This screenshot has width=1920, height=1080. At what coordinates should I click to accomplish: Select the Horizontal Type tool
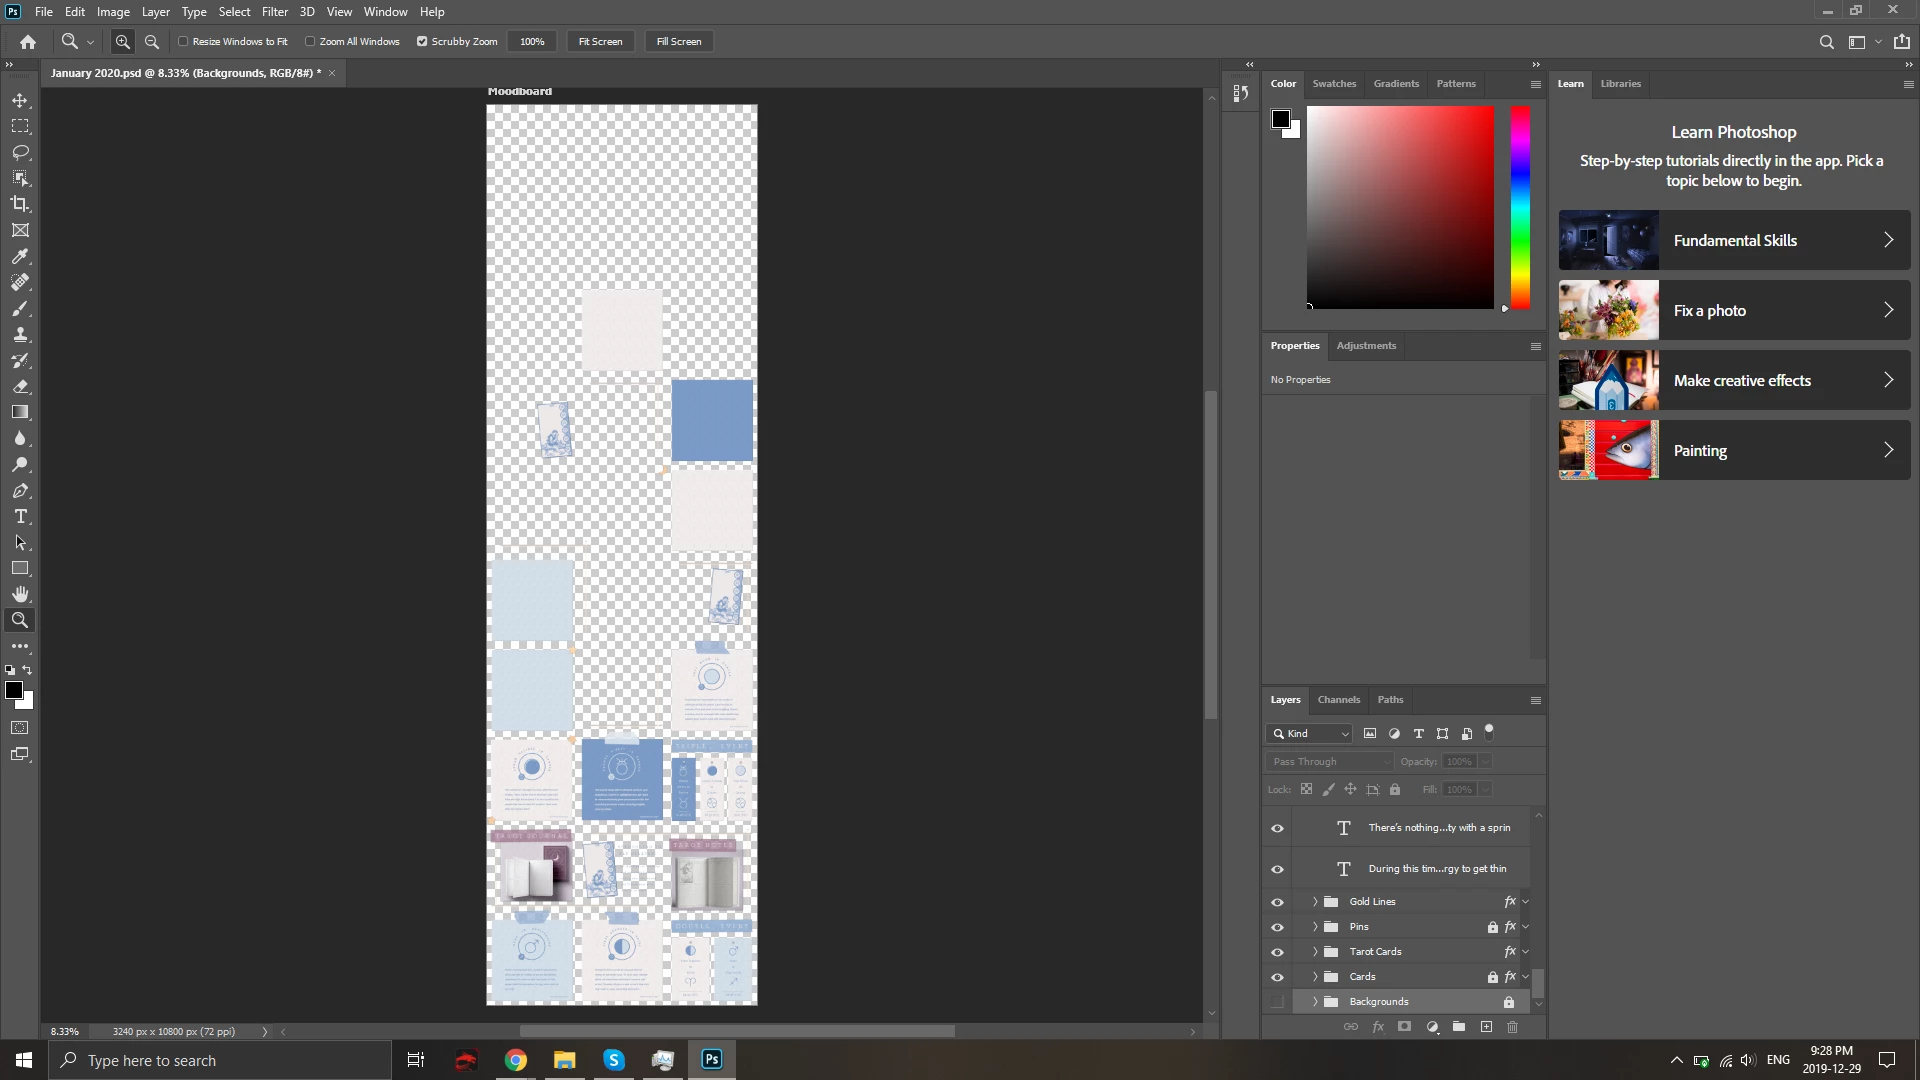20,516
